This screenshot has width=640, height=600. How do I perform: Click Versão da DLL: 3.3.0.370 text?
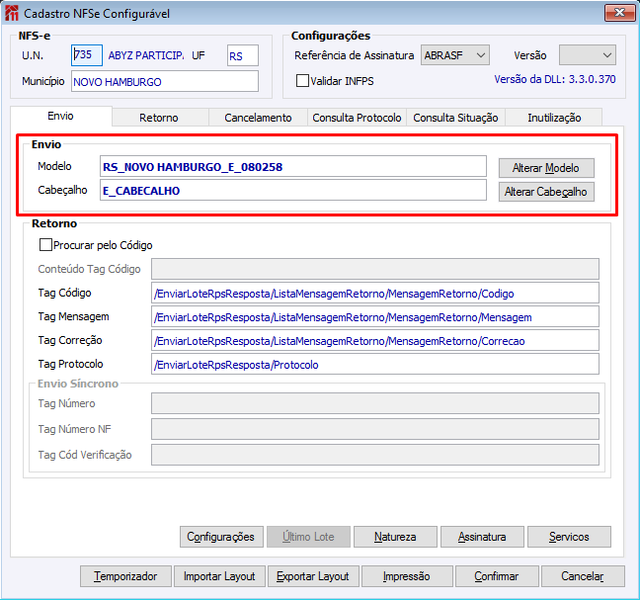555,79
